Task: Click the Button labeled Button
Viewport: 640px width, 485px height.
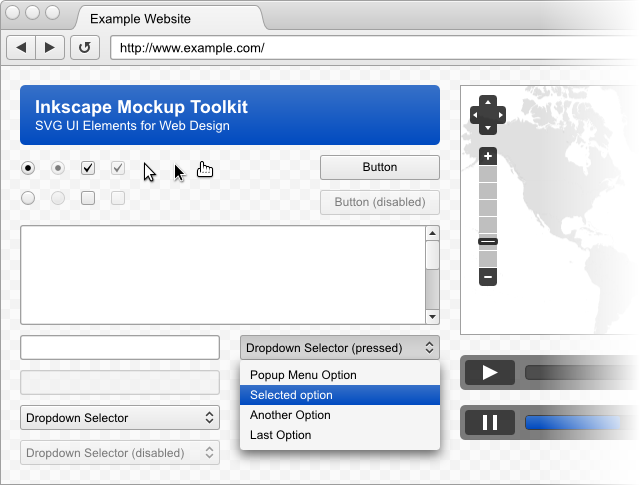Action: pos(380,167)
